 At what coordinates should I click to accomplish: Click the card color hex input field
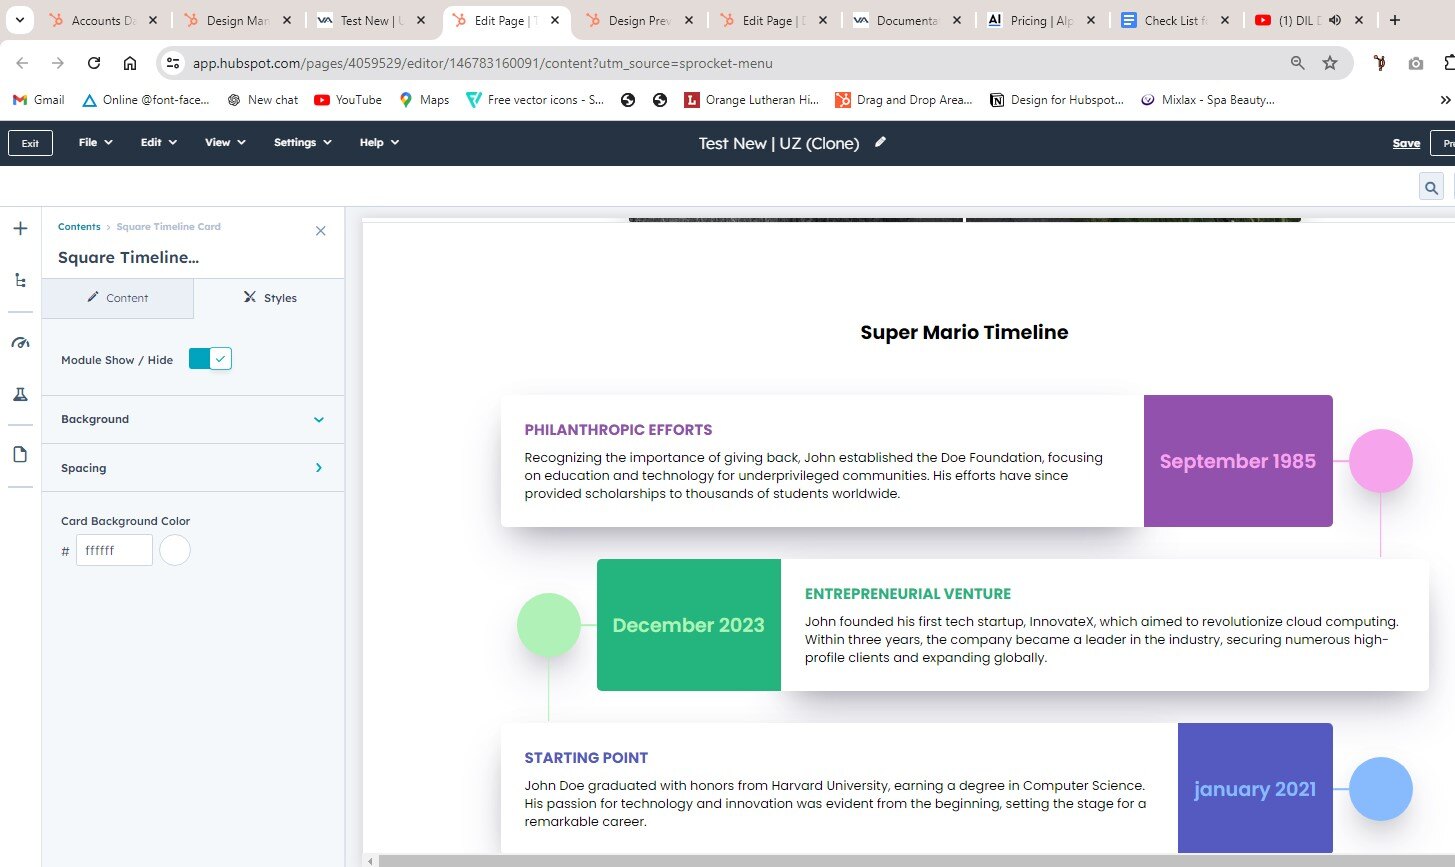(x=115, y=550)
